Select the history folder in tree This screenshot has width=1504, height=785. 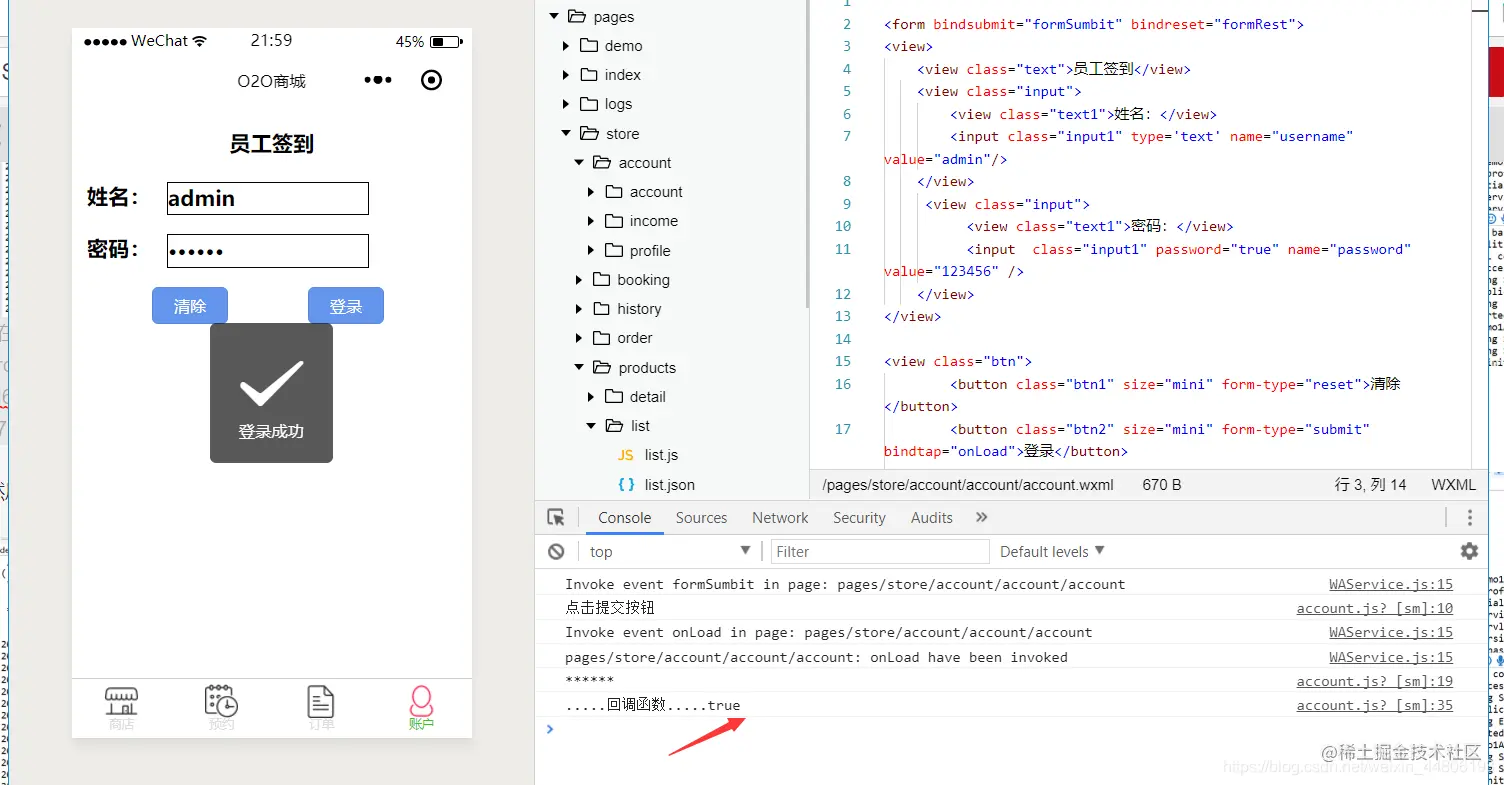(x=639, y=309)
